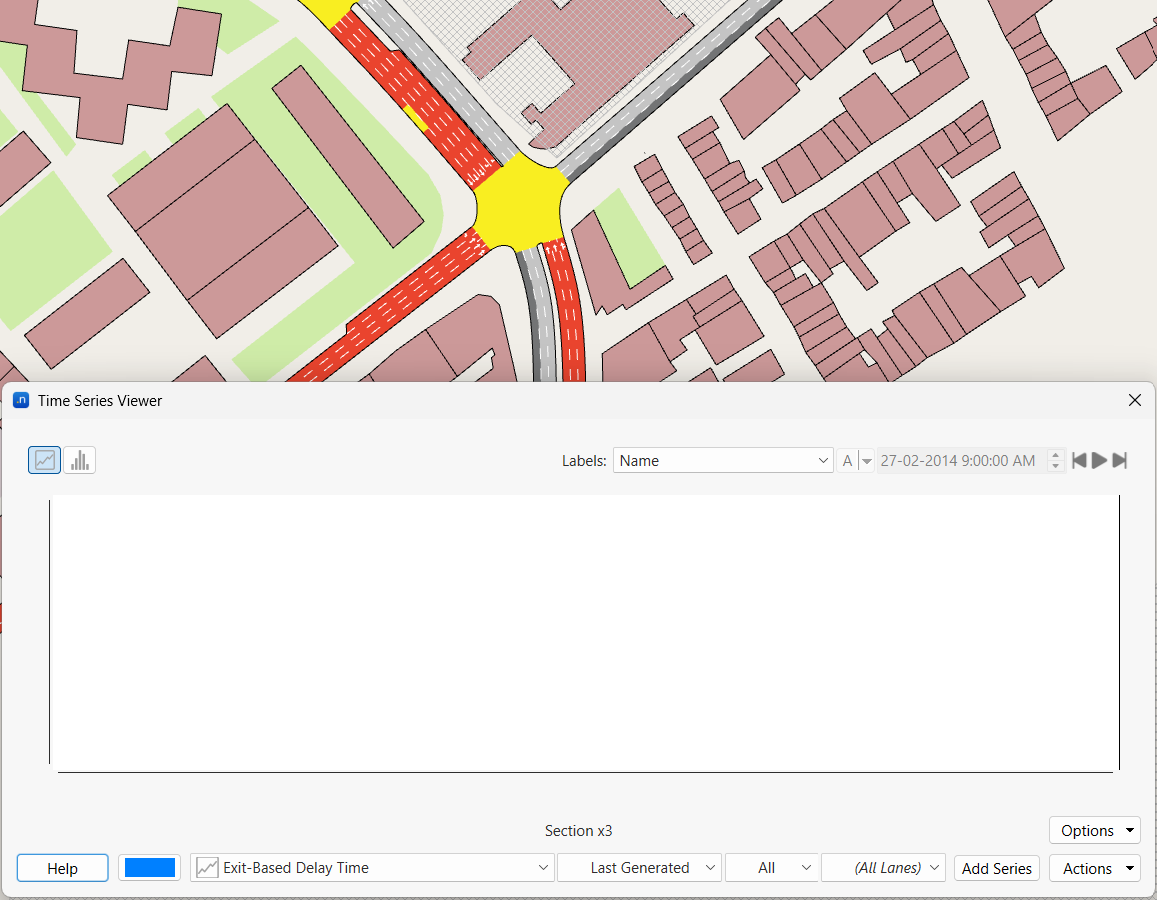
Task: Close the Time Series Viewer window
Action: [1134, 400]
